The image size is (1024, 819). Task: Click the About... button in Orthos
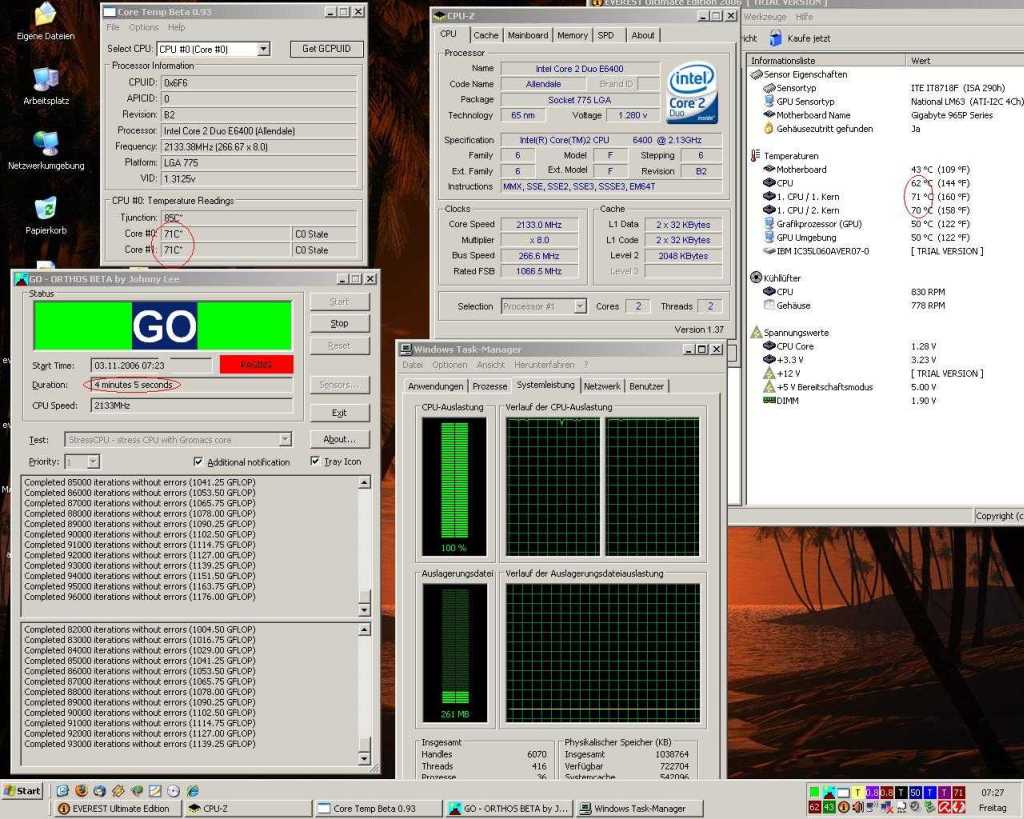pos(339,439)
